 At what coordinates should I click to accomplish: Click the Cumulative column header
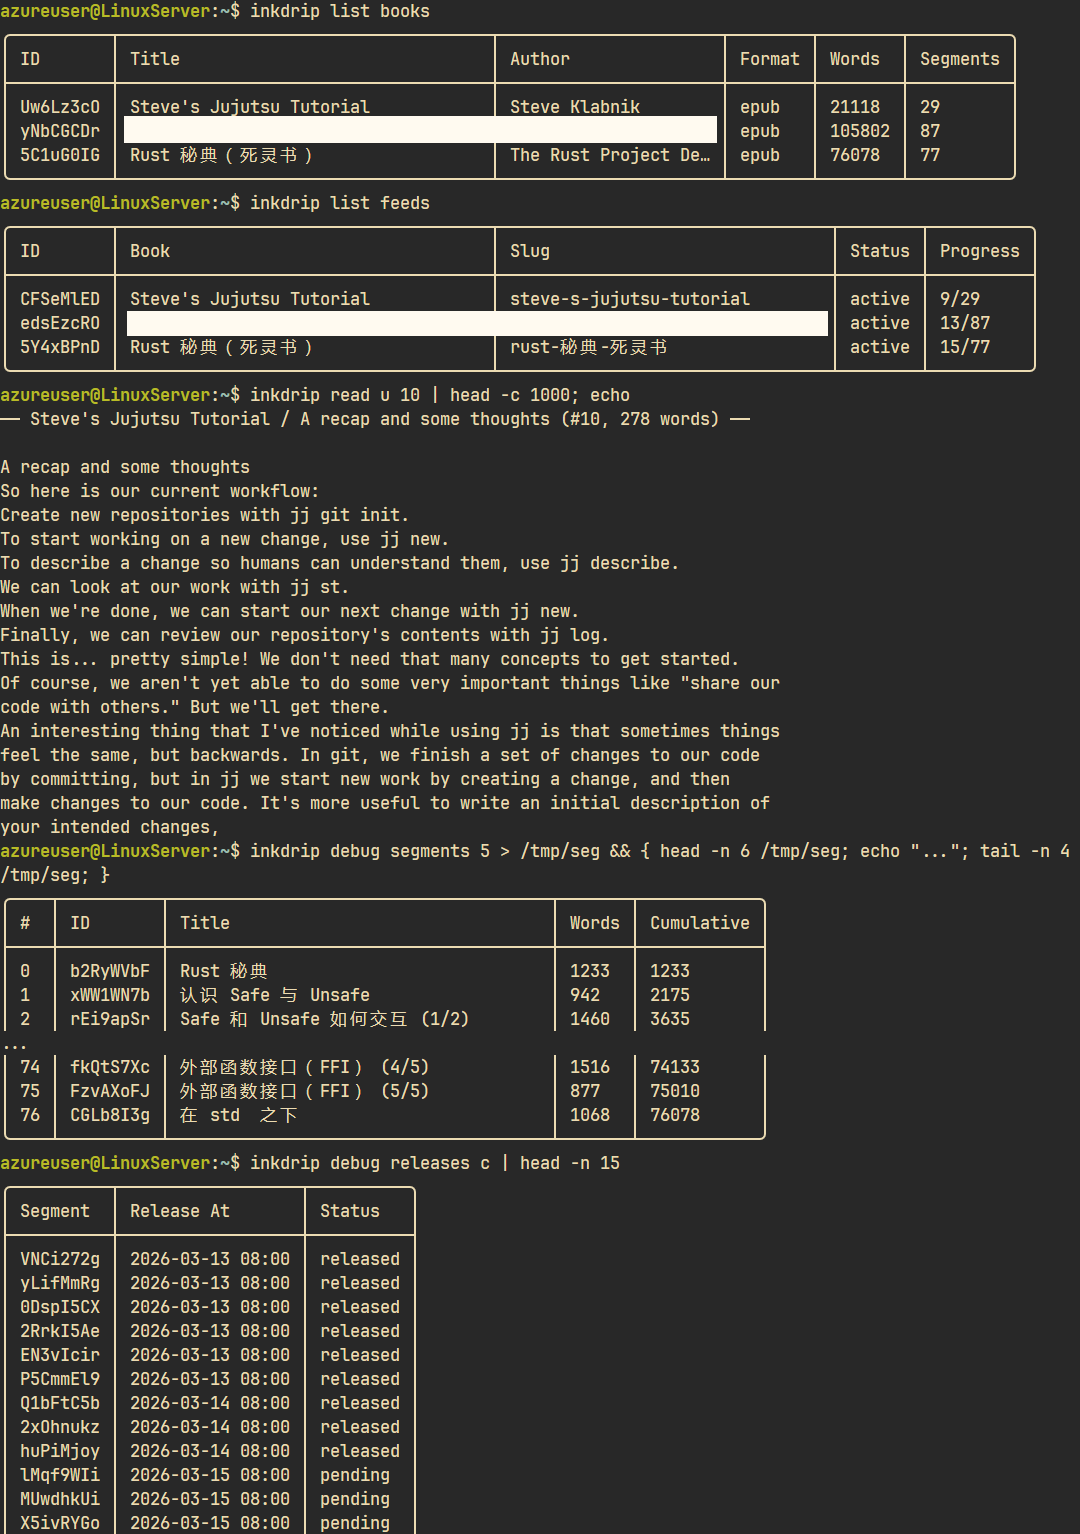(x=699, y=923)
